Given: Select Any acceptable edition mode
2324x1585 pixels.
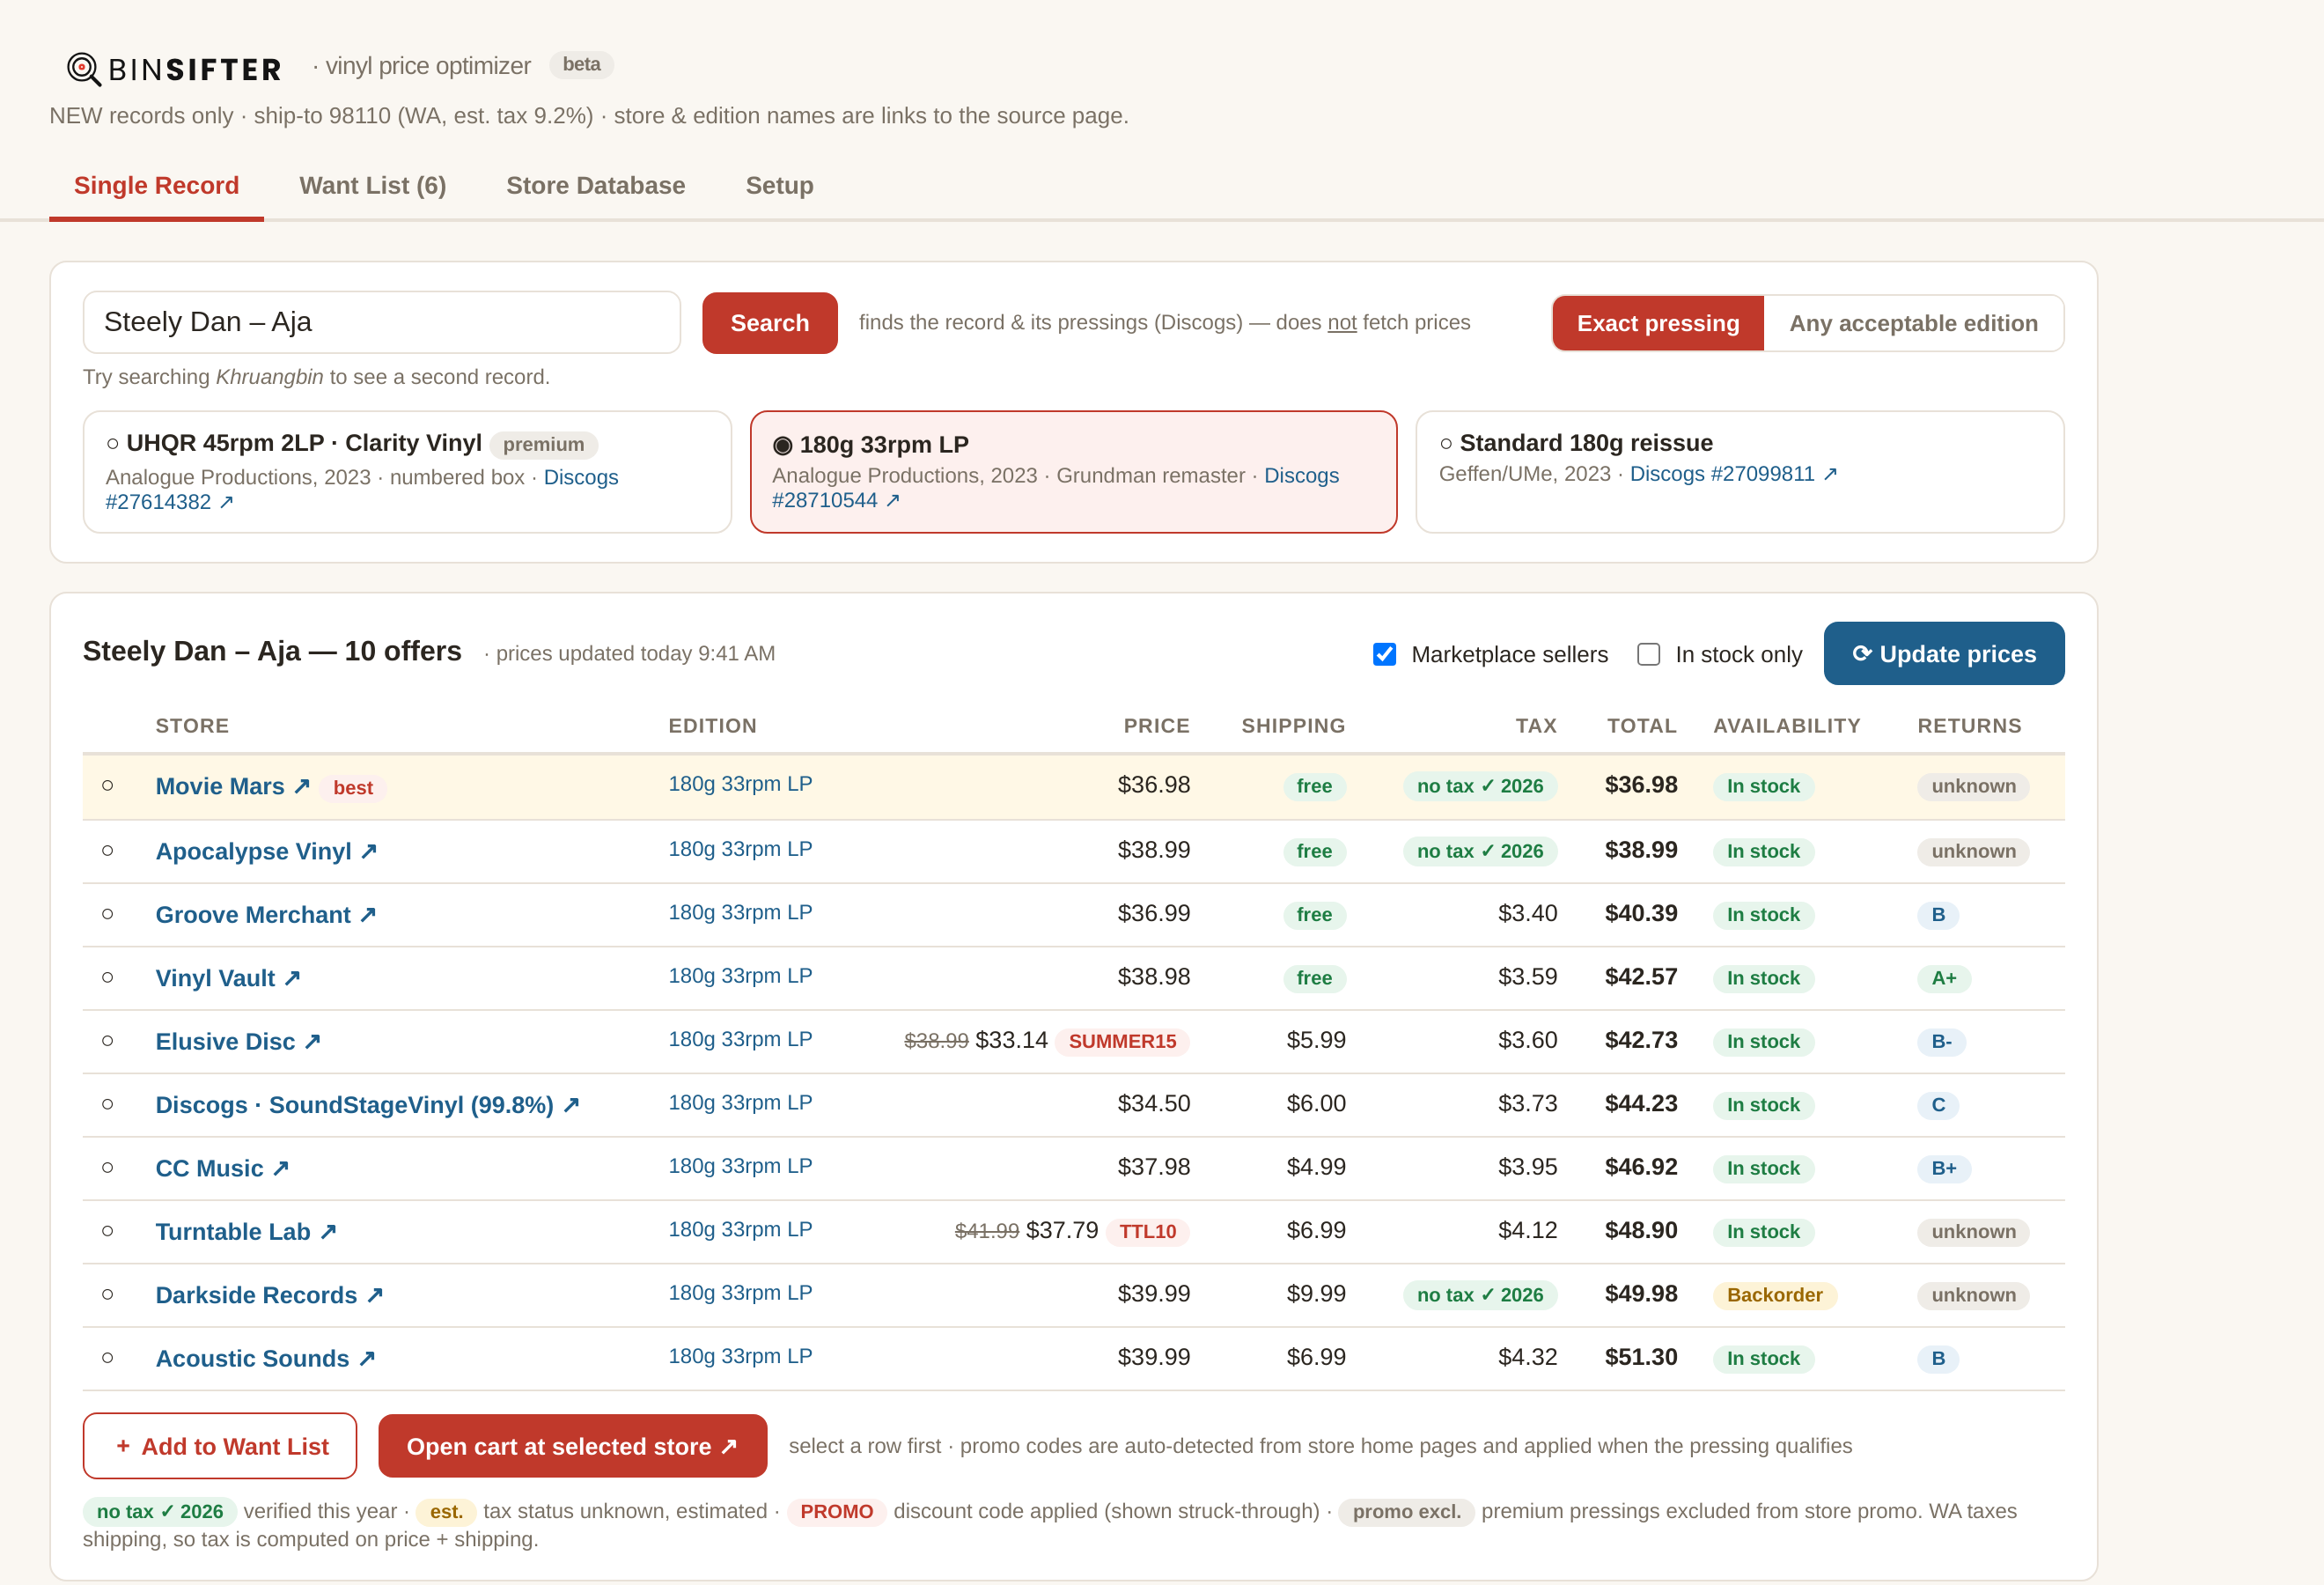Looking at the screenshot, I should 1912,323.
